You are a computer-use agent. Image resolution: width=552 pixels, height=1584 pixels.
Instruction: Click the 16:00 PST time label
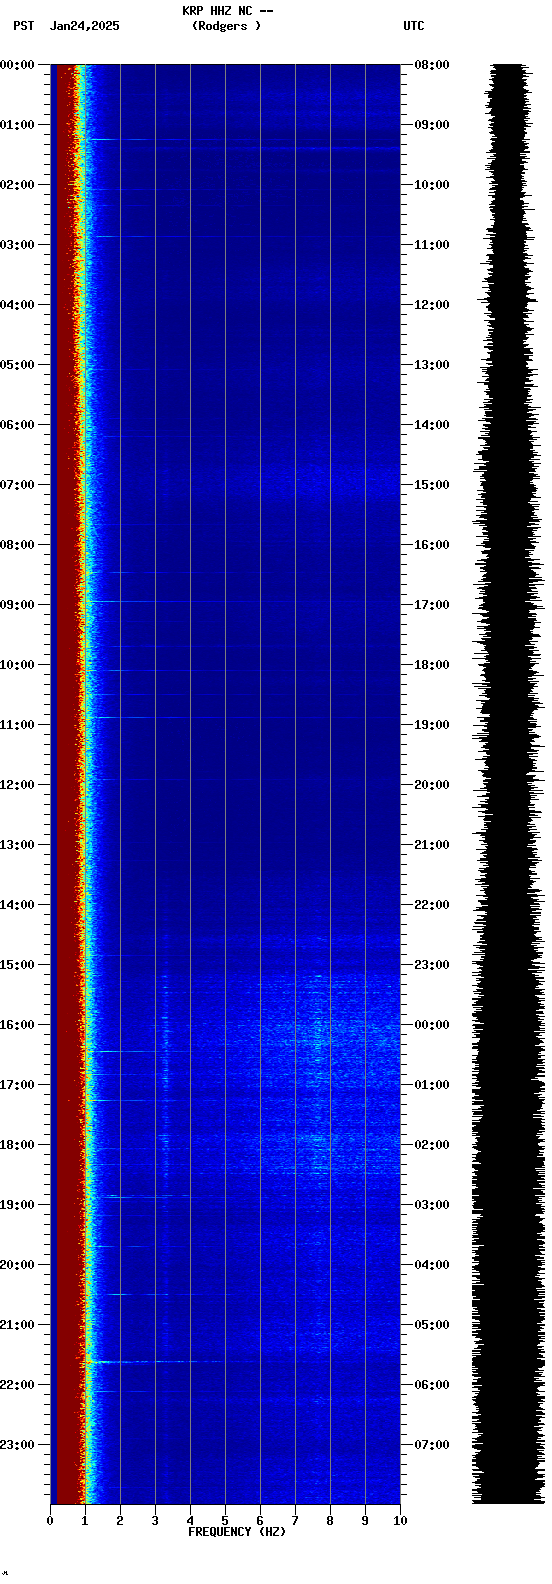pos(18,1025)
